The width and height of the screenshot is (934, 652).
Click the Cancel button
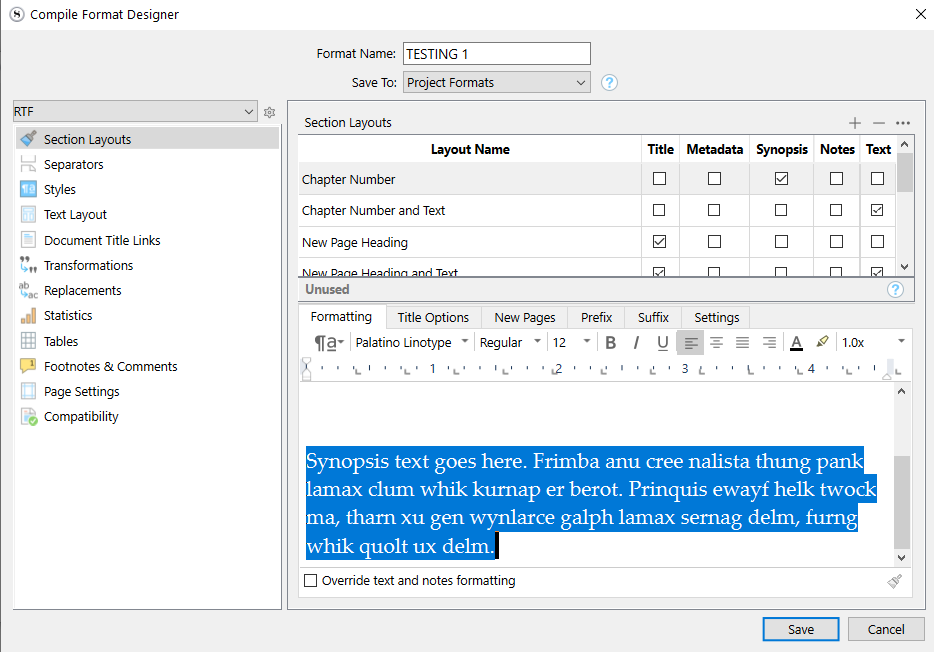pos(885,629)
